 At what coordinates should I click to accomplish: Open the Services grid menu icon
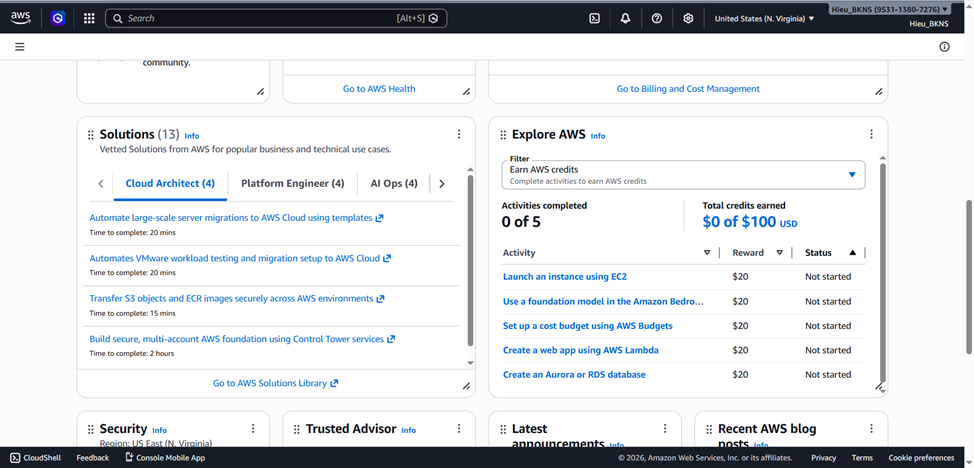(89, 19)
